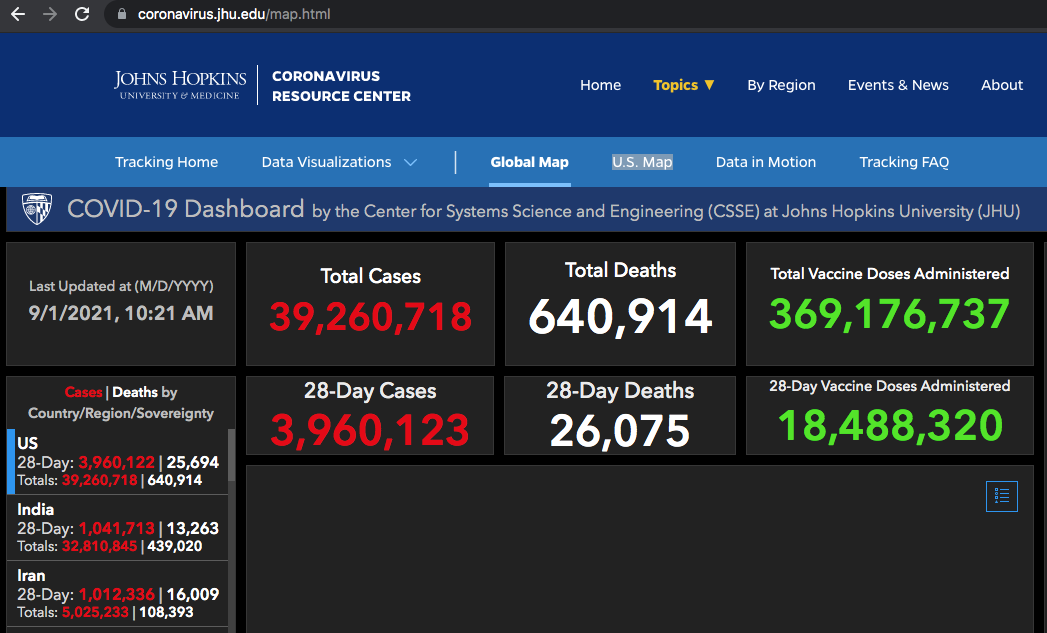Click Total Vaccine Doses value 369,176,737

coord(889,314)
